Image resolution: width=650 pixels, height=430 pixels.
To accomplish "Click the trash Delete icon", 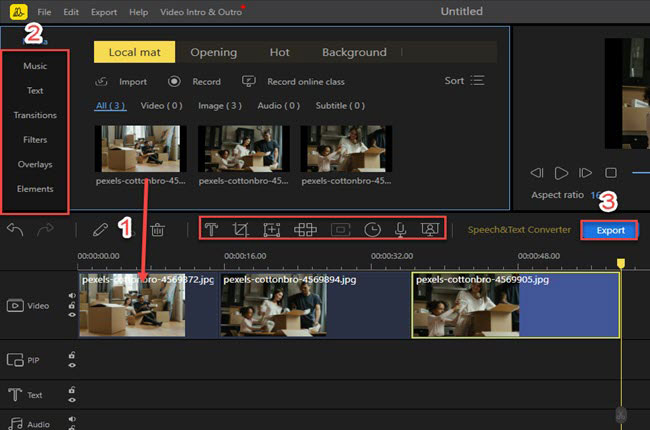I will point(158,229).
